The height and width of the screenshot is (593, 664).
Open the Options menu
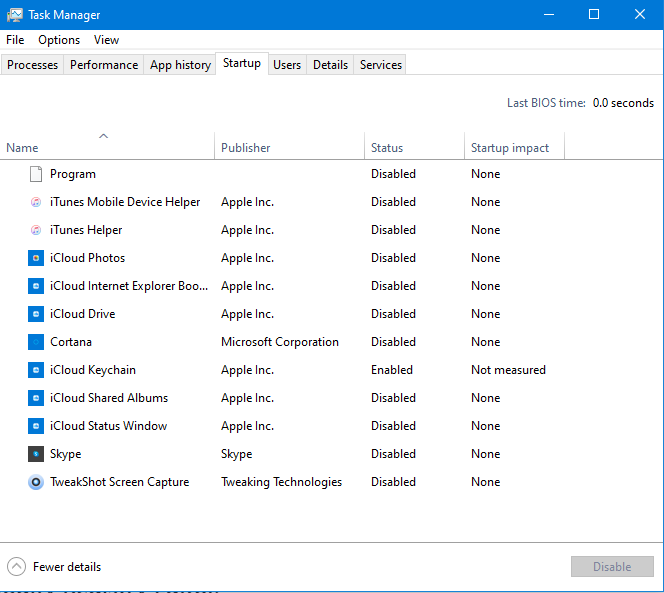59,40
